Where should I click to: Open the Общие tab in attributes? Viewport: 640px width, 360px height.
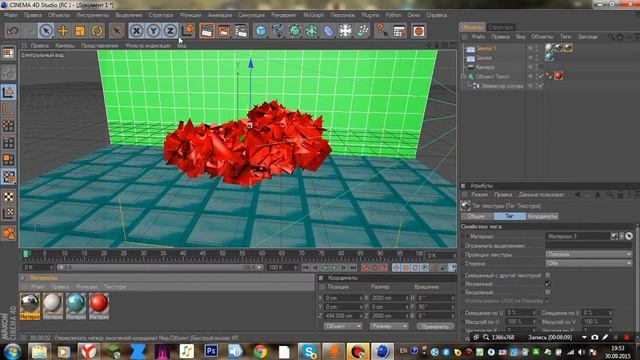[476, 216]
